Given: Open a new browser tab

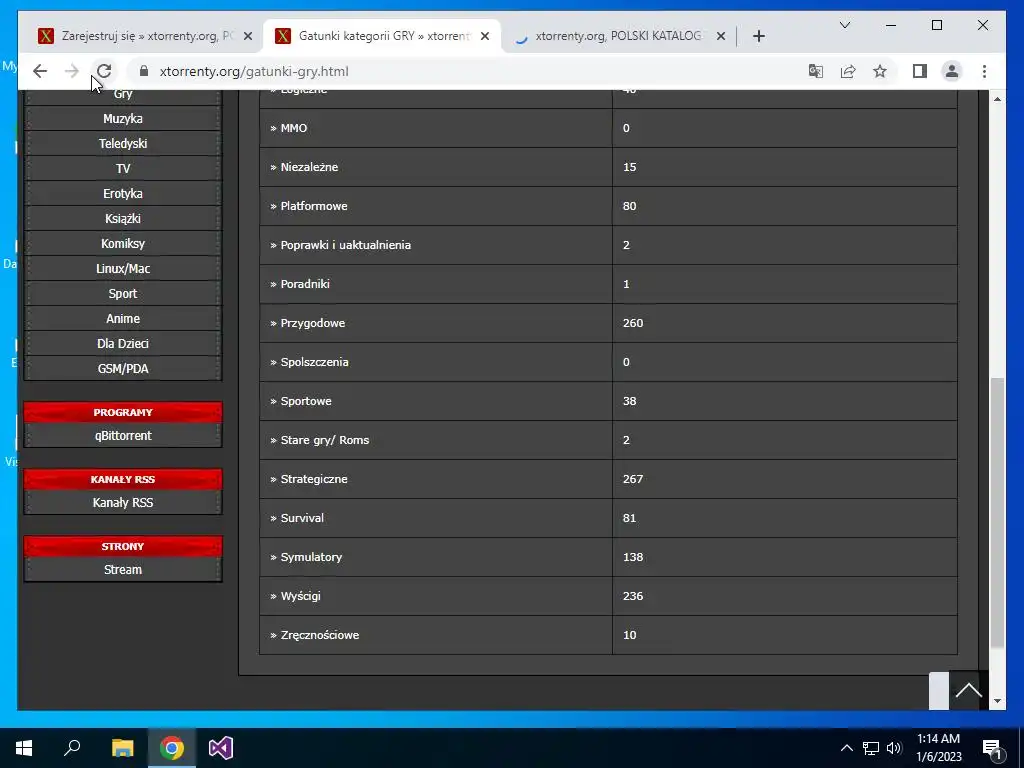Looking at the screenshot, I should (758, 36).
